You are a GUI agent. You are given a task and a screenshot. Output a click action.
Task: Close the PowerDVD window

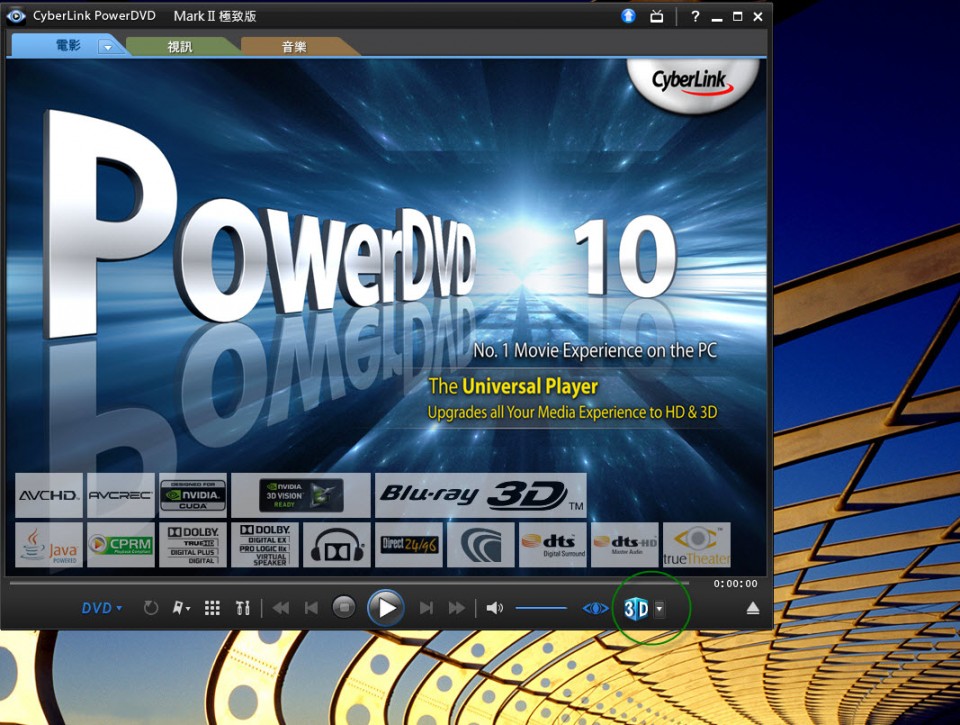758,17
